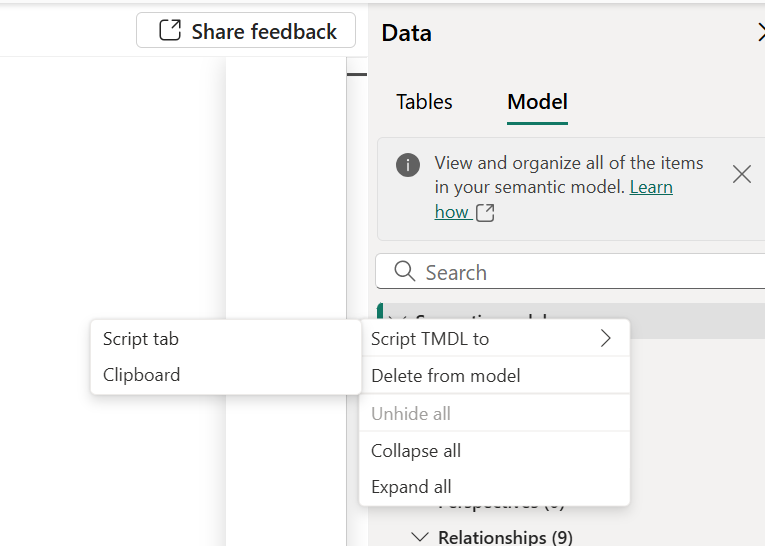The width and height of the screenshot is (765, 546).
Task: Close the Data pane
Action: click(x=760, y=33)
